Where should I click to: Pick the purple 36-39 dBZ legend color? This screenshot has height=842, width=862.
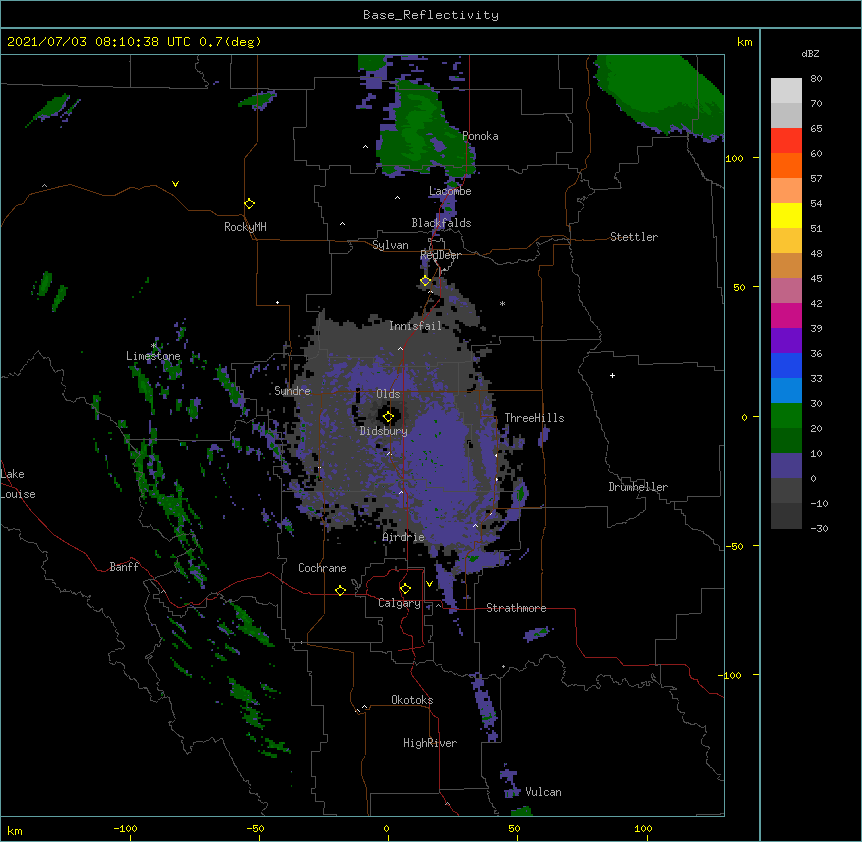(786, 340)
